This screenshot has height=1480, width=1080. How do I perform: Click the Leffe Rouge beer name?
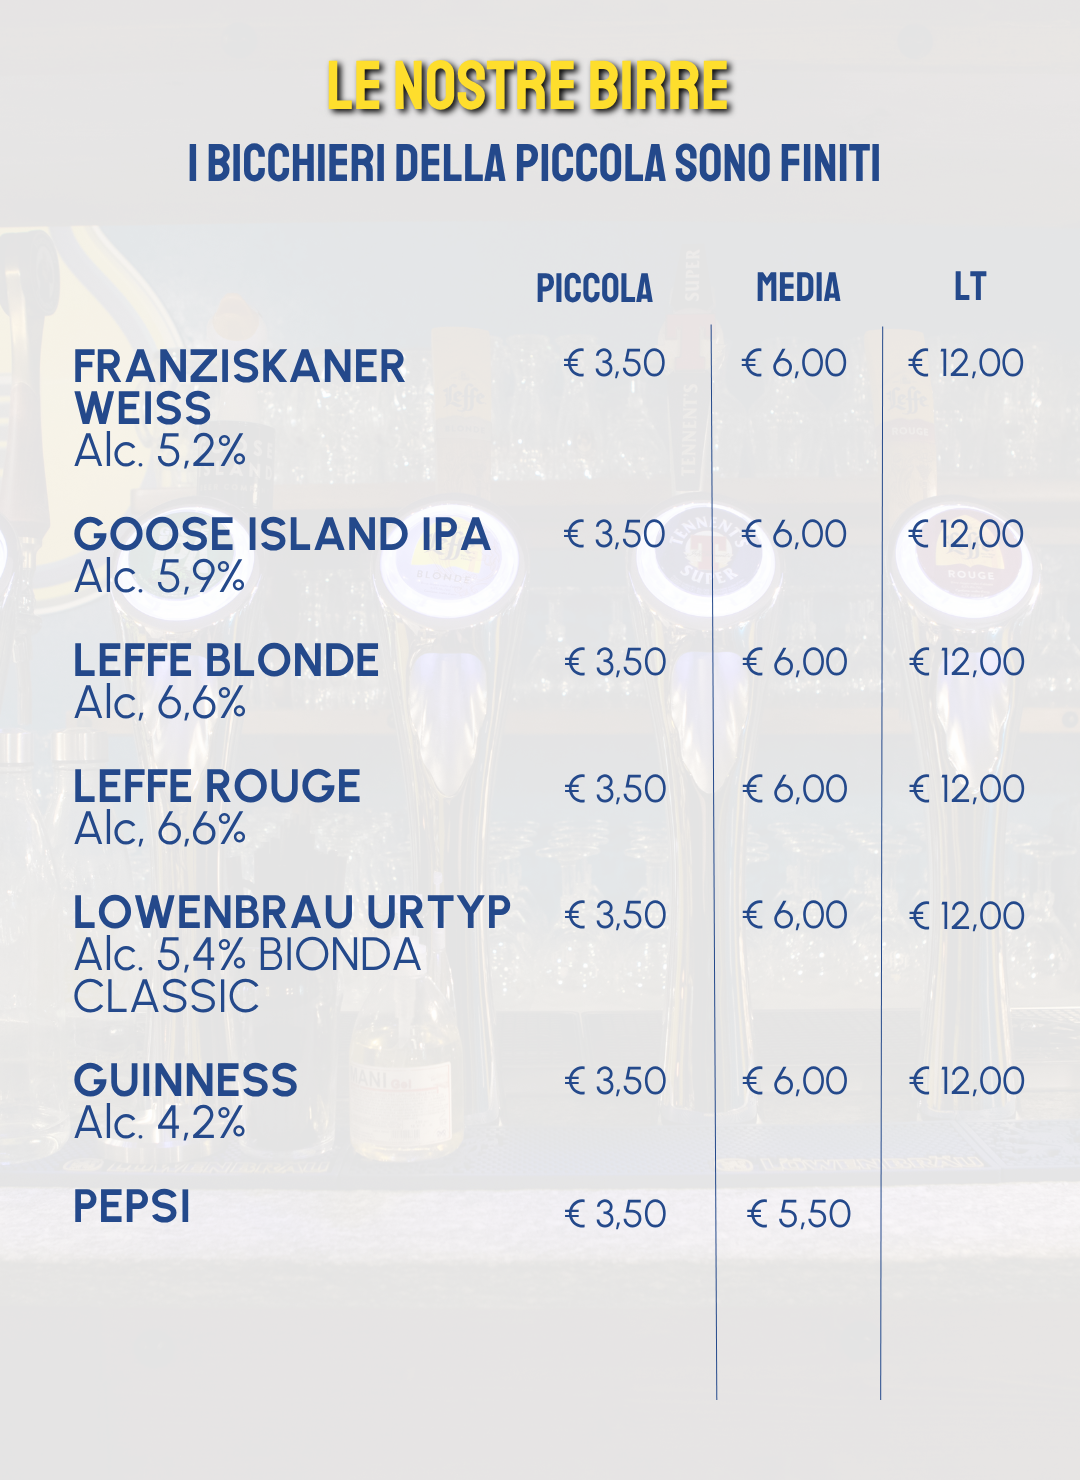point(217,786)
